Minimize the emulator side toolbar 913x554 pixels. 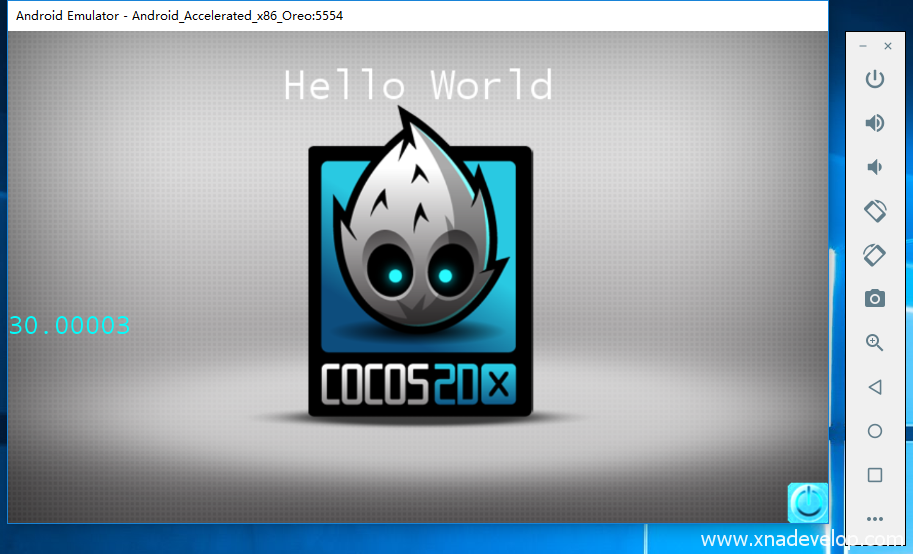tap(863, 46)
